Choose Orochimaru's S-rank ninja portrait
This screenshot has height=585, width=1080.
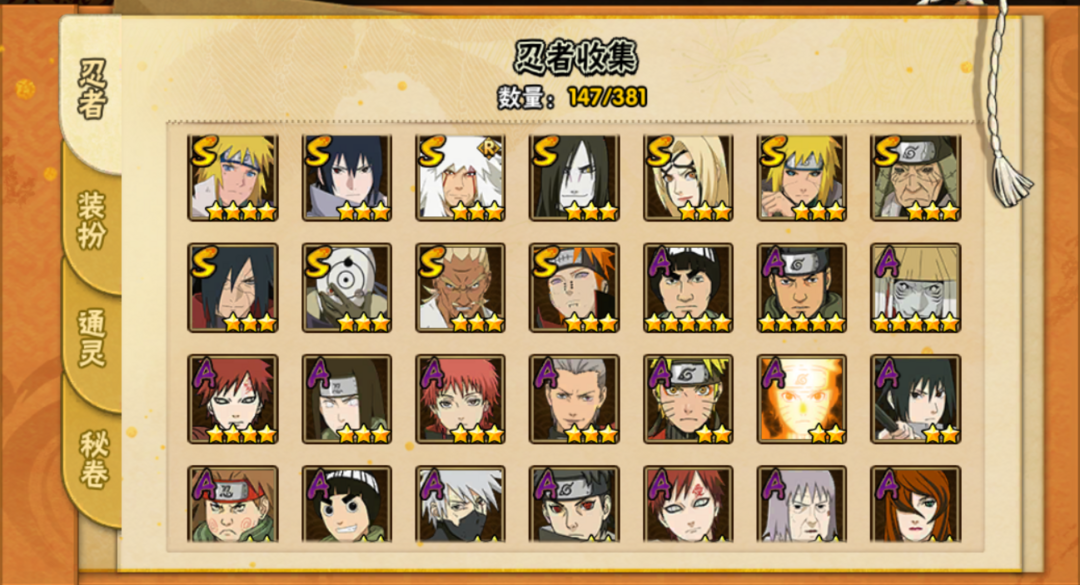(x=574, y=178)
